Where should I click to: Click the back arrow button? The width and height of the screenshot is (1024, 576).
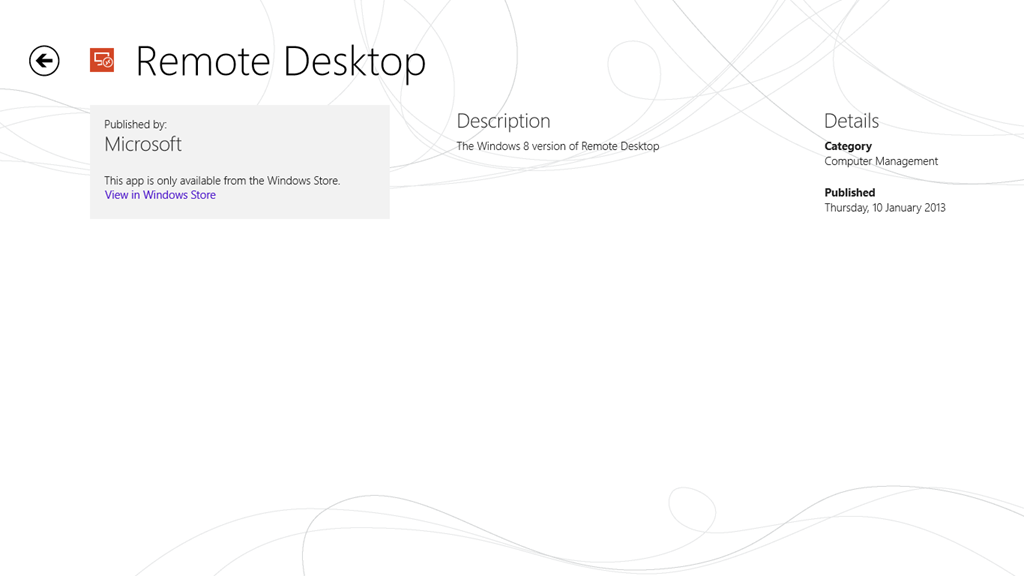44,61
